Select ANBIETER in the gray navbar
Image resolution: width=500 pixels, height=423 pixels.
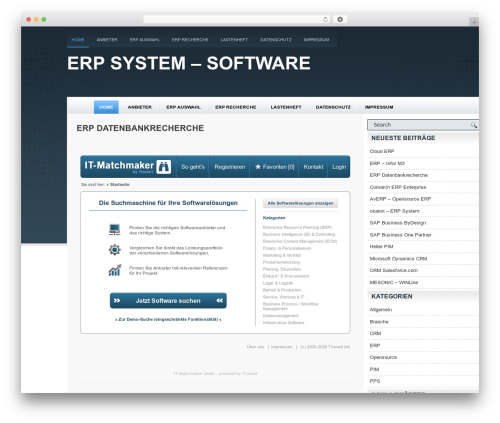click(x=140, y=107)
